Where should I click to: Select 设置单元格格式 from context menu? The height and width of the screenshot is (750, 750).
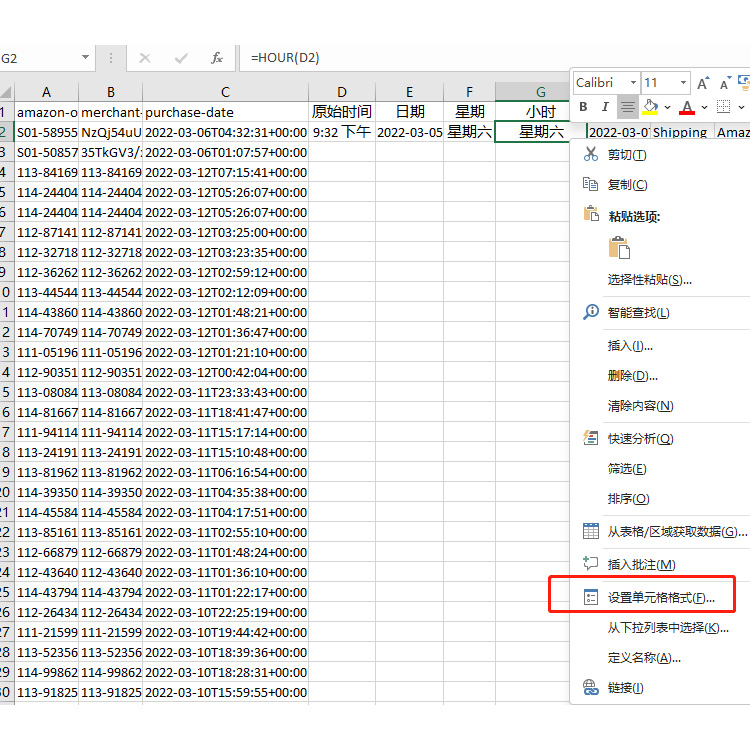coord(660,598)
